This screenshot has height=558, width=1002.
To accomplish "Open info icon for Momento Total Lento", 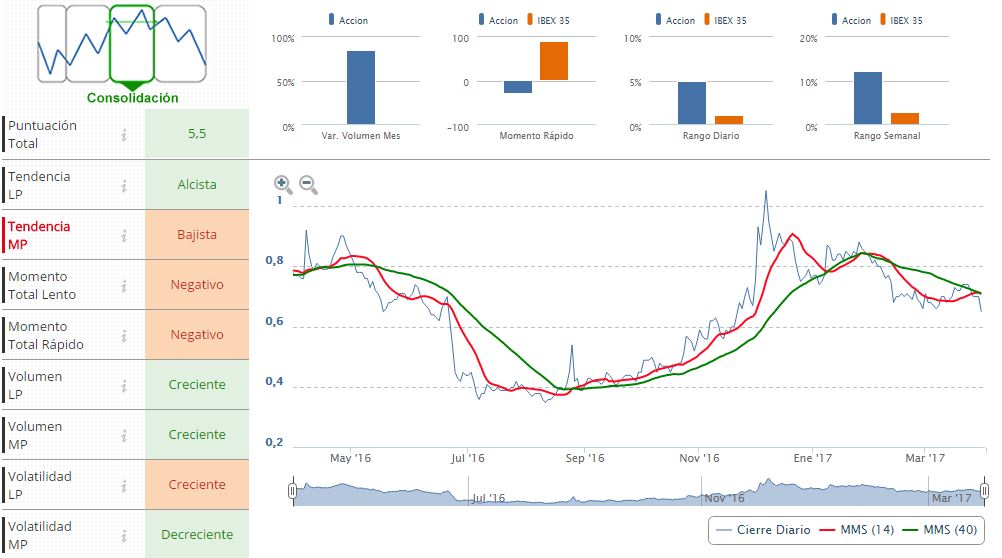I will (x=123, y=285).
